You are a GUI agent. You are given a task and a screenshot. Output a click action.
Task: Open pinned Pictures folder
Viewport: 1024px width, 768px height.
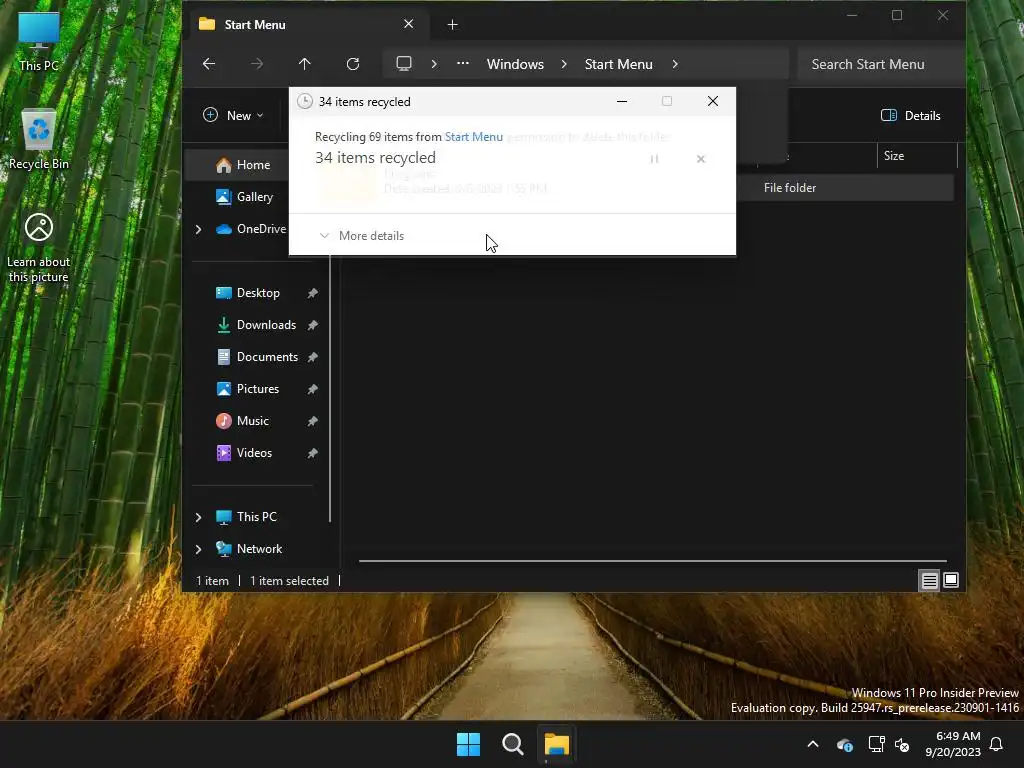[248, 389]
